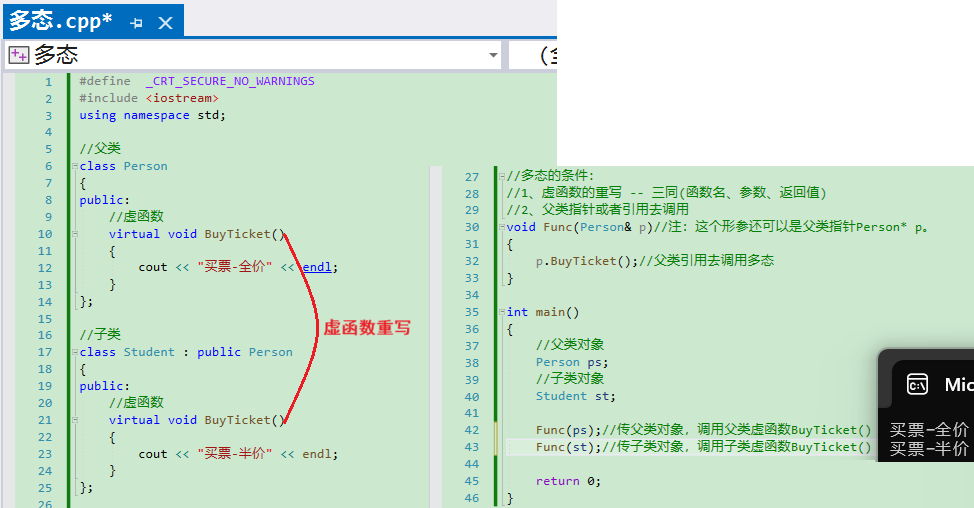974x508 pixels.
Task: Click the //子类 comment on line 16
Action: click(x=100, y=335)
